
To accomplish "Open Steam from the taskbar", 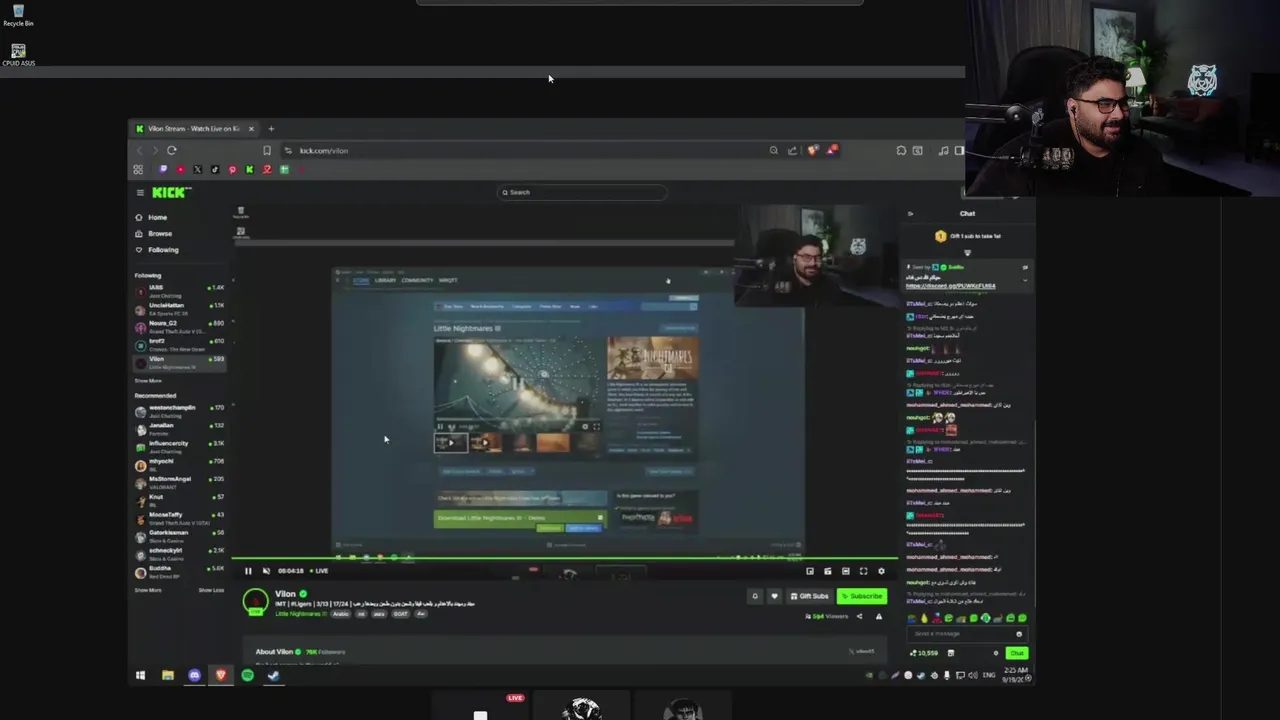I will coord(273,675).
